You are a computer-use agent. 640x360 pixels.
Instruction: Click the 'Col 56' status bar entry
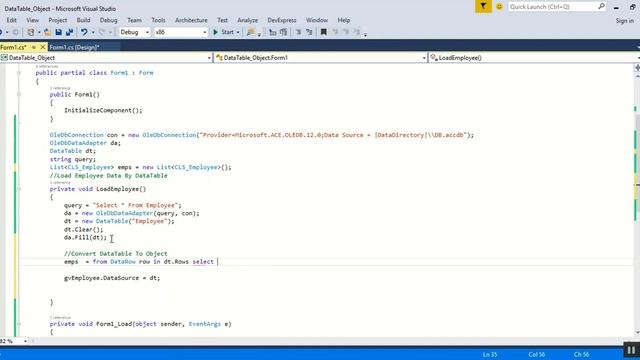point(536,354)
